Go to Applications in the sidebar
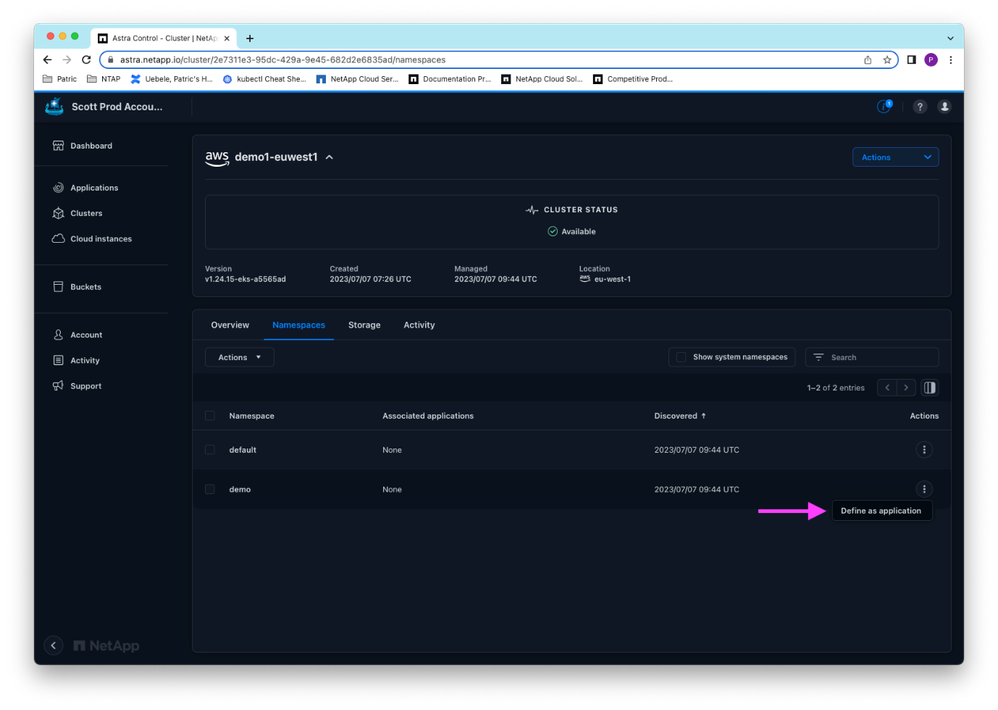 pyautogui.click(x=85, y=188)
